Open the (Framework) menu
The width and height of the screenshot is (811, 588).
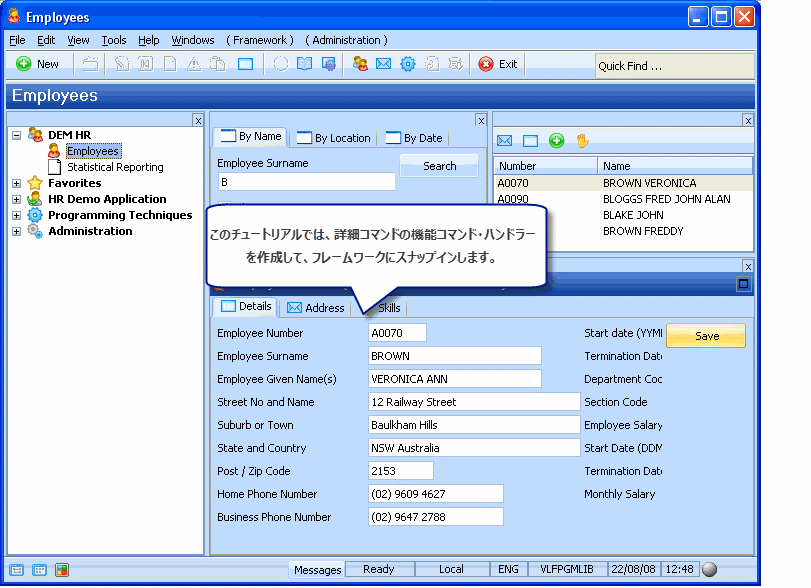click(260, 40)
